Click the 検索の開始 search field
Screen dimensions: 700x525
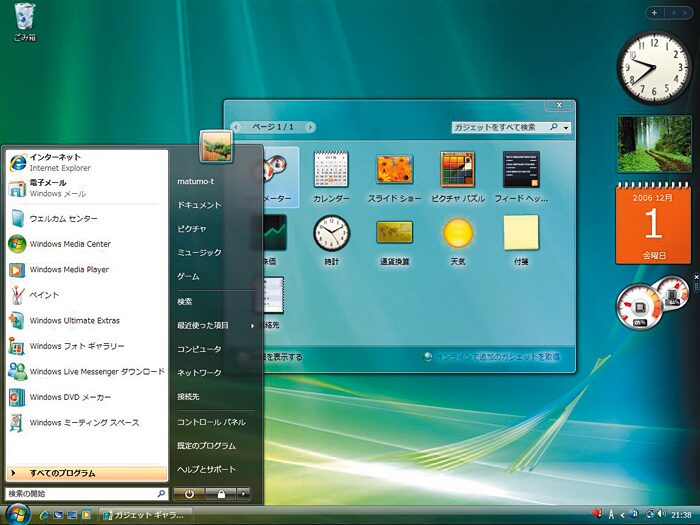tap(80, 494)
